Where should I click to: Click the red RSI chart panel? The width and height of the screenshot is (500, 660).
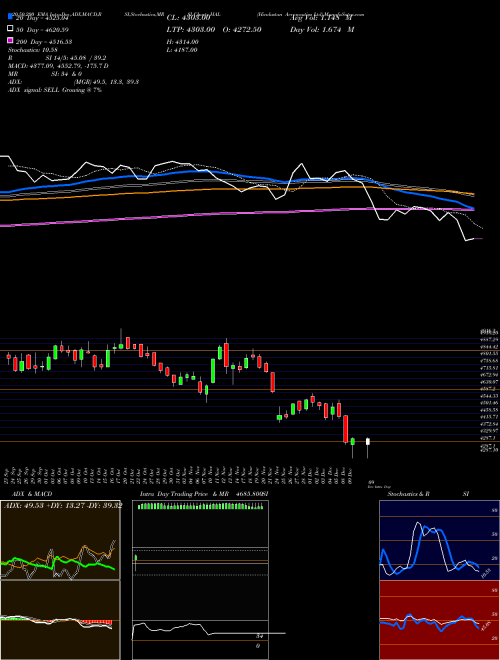tap(439, 620)
